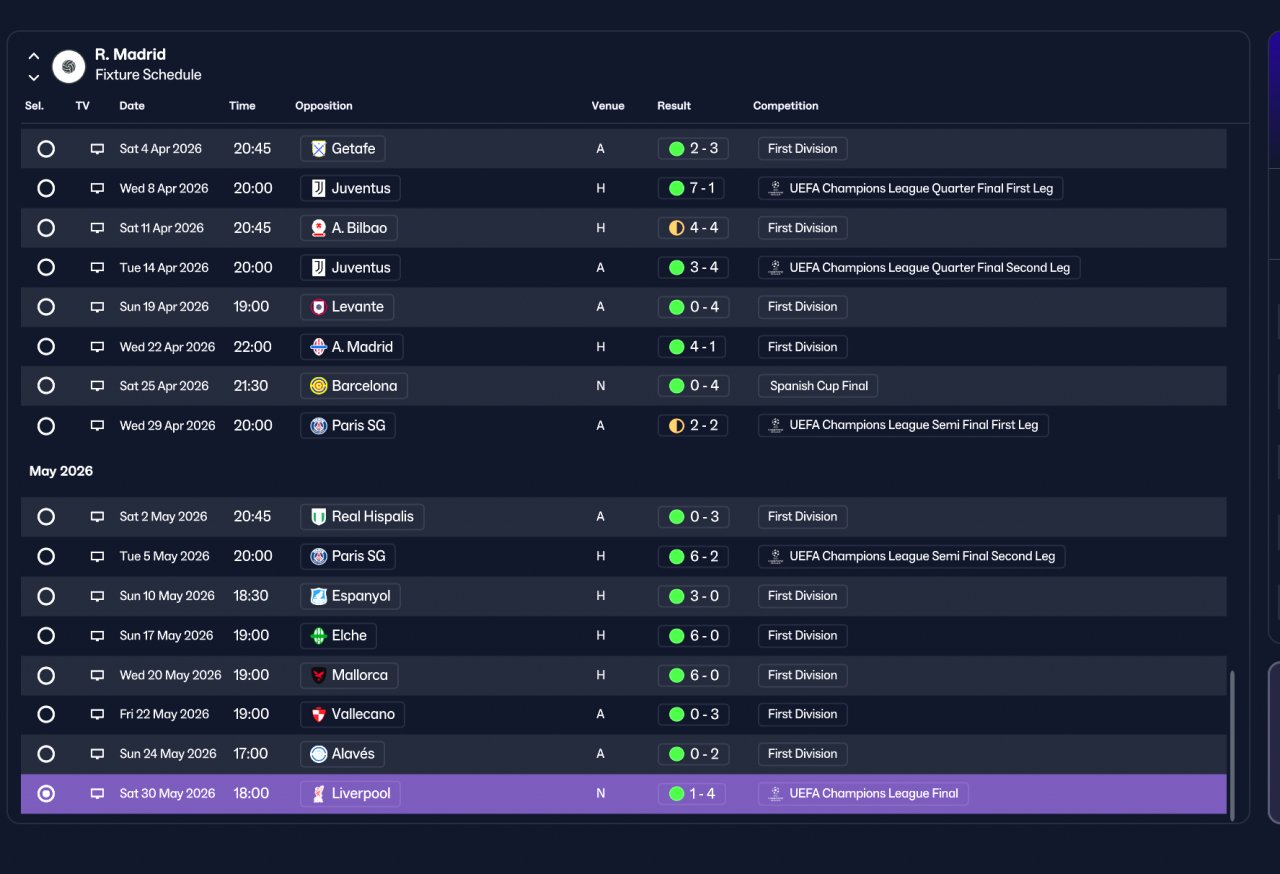Click the half-orange draw indicator for A. Bilbao
The image size is (1280, 874).
tap(676, 228)
